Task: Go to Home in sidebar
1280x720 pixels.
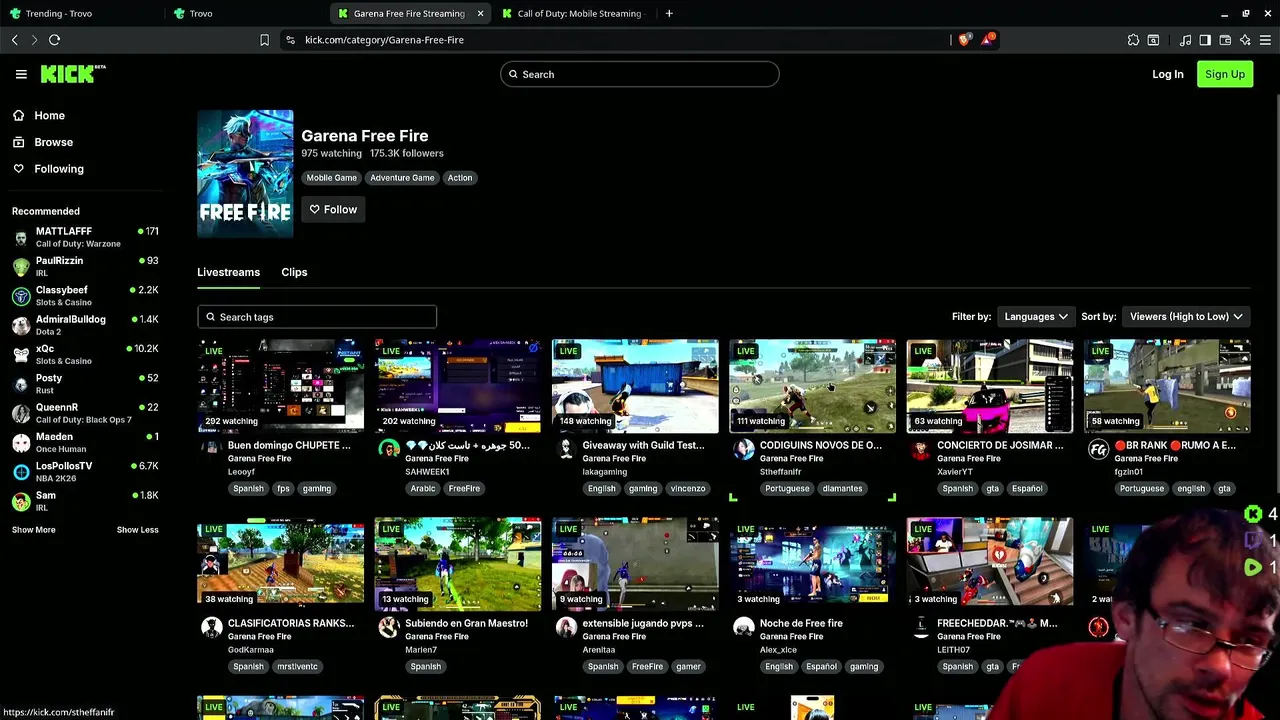Action: pyautogui.click(x=40, y=115)
